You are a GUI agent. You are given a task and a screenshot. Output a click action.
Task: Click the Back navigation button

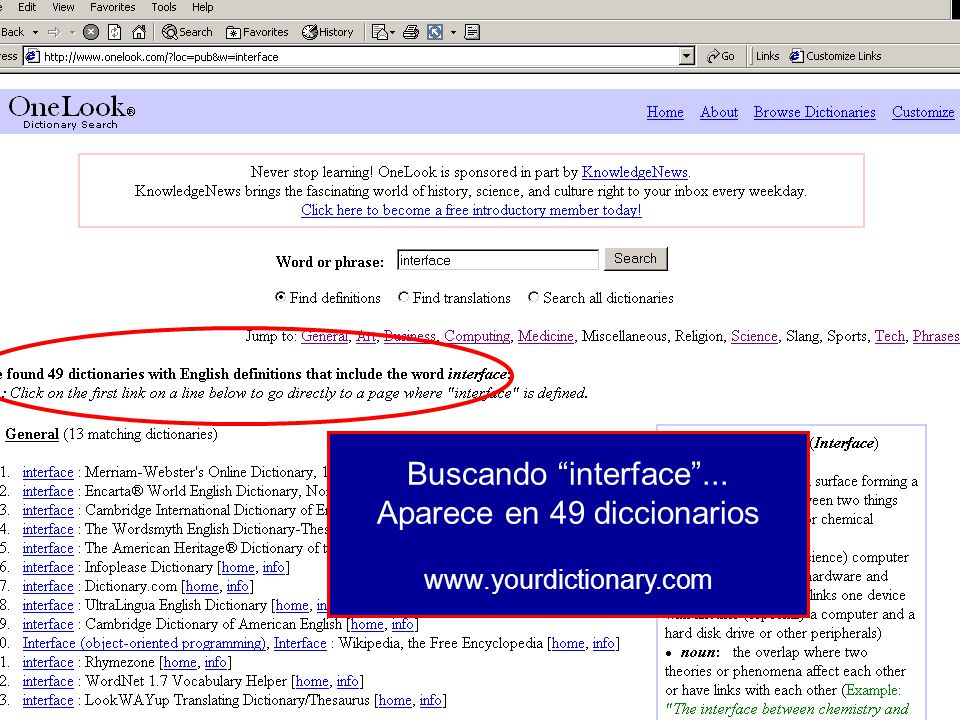pos(12,32)
